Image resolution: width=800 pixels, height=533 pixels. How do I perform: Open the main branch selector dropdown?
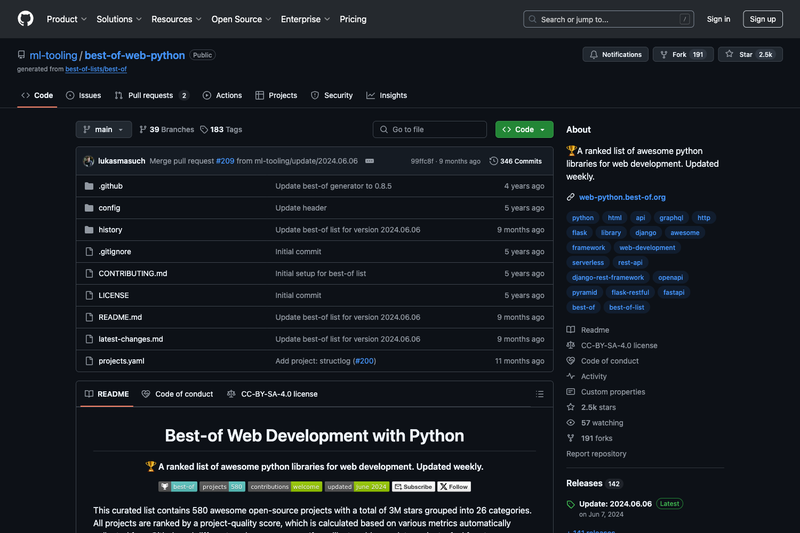104,130
